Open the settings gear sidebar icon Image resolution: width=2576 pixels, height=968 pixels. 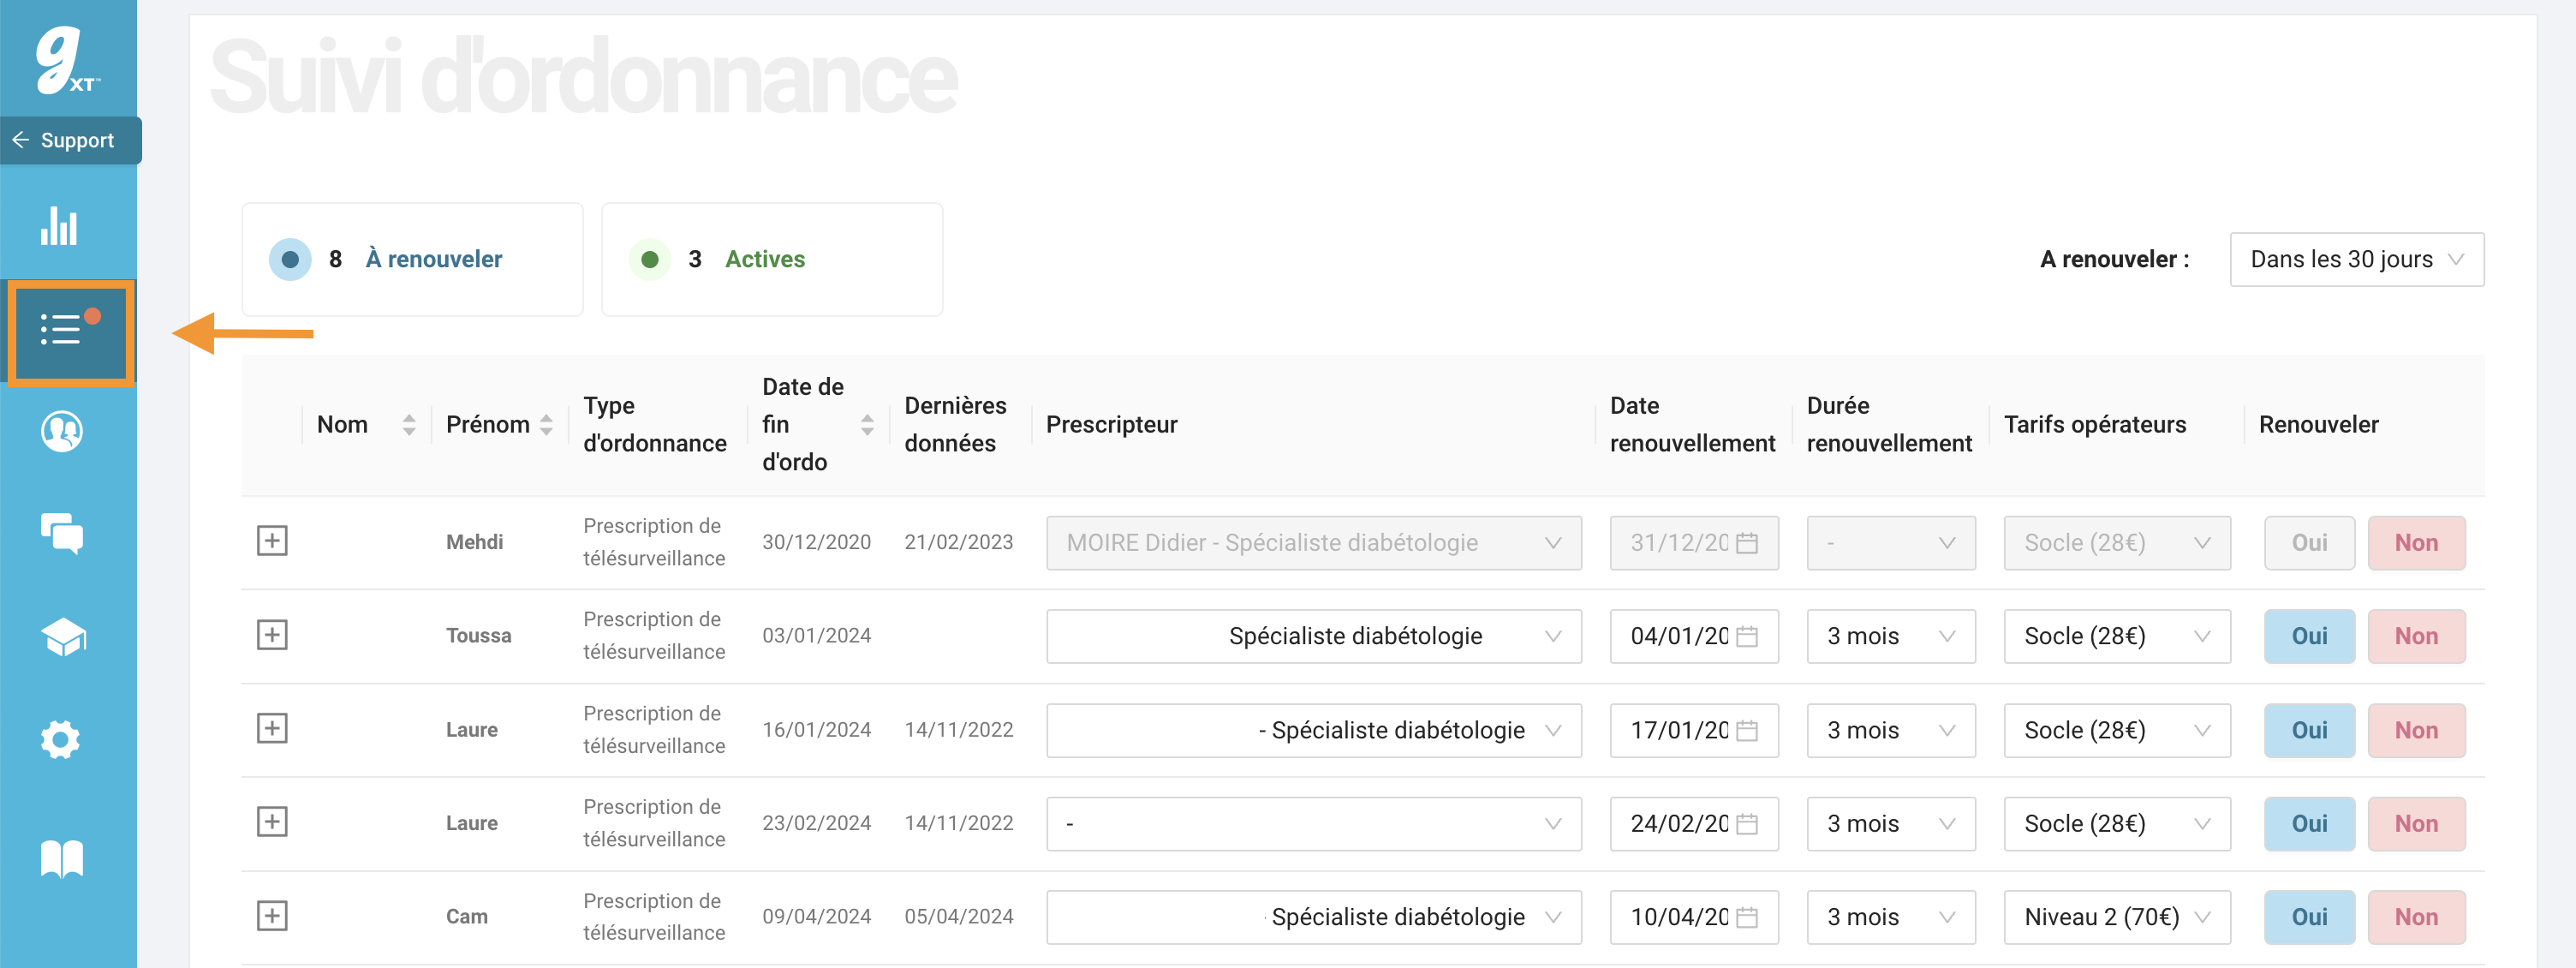coord(60,740)
